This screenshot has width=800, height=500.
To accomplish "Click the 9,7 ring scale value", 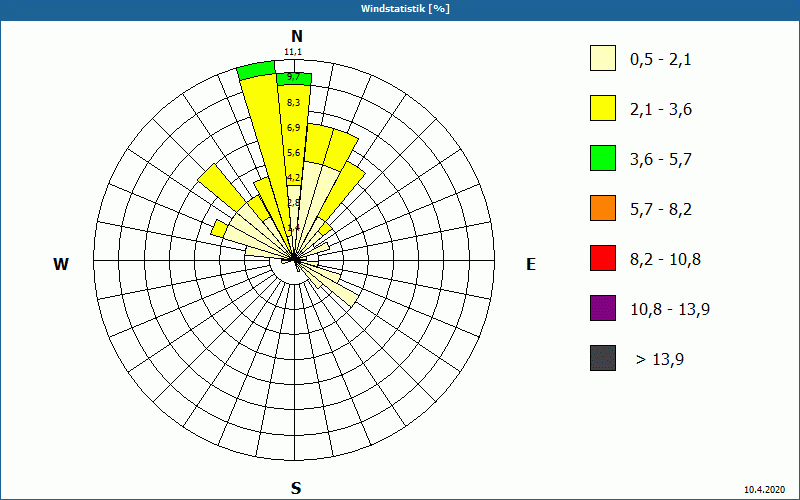I will click(293, 78).
